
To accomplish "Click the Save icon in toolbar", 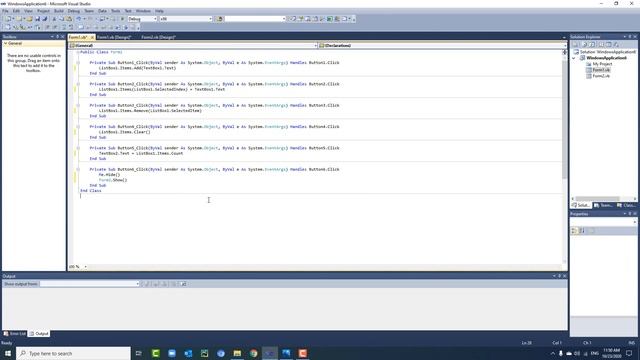I will (37, 19).
